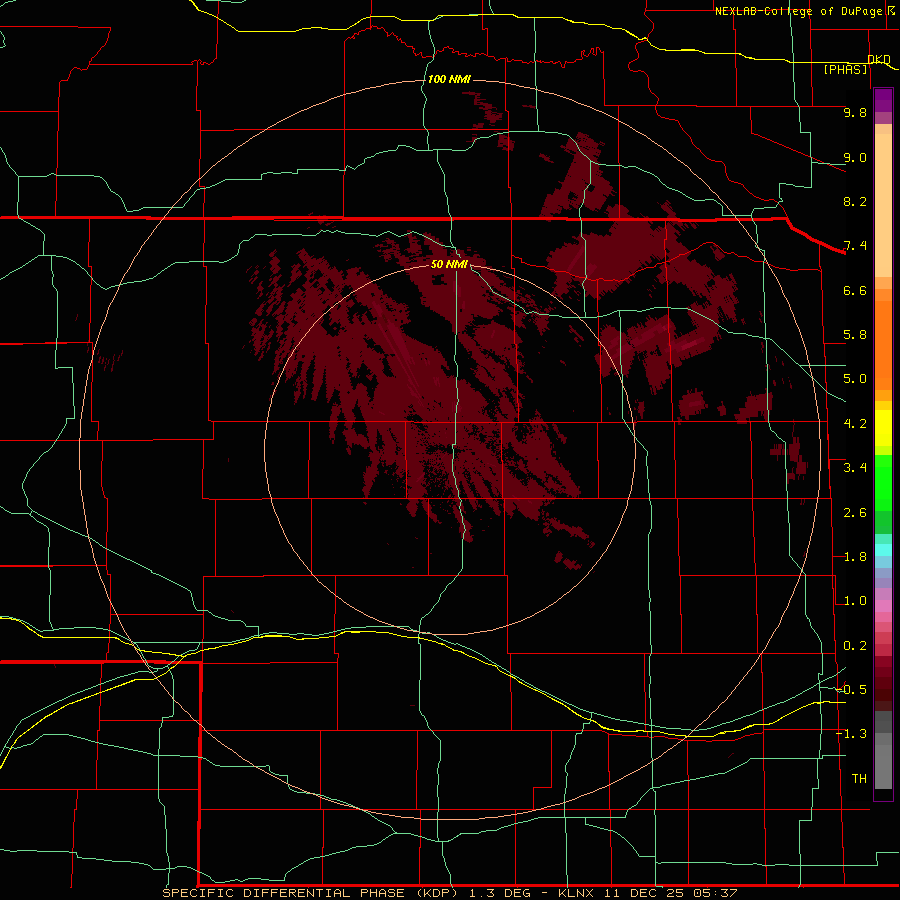Click the 0.2 color scale value
This screenshot has height=900, width=900.
coord(855,646)
